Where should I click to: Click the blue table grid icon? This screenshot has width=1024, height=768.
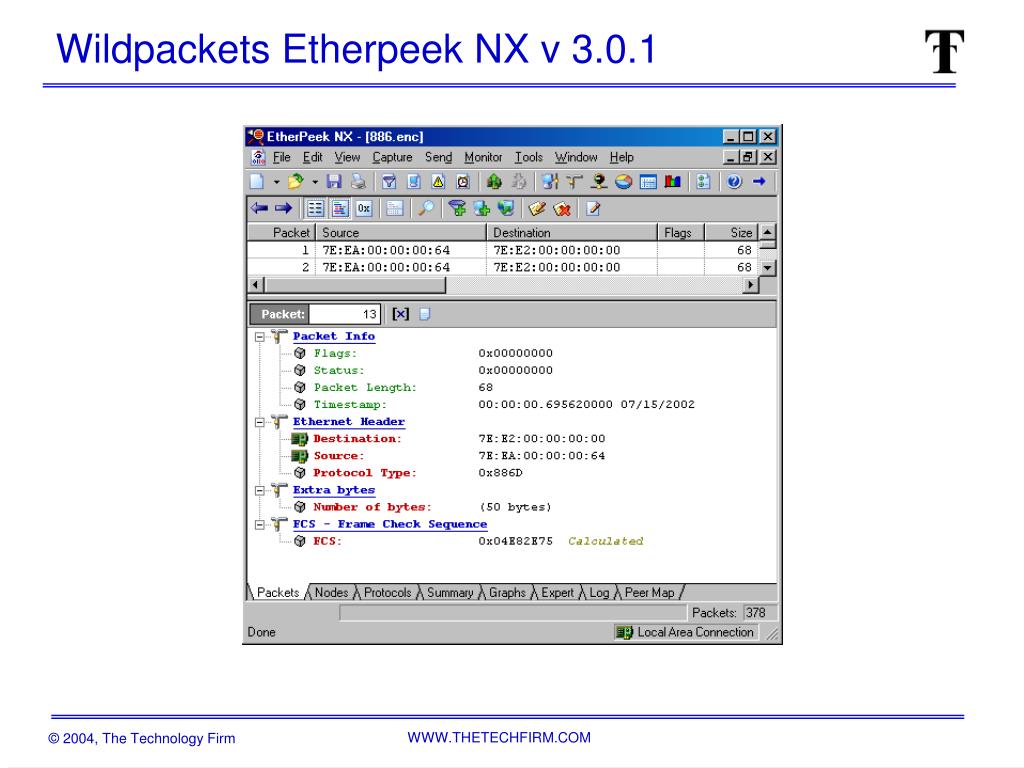tap(648, 182)
